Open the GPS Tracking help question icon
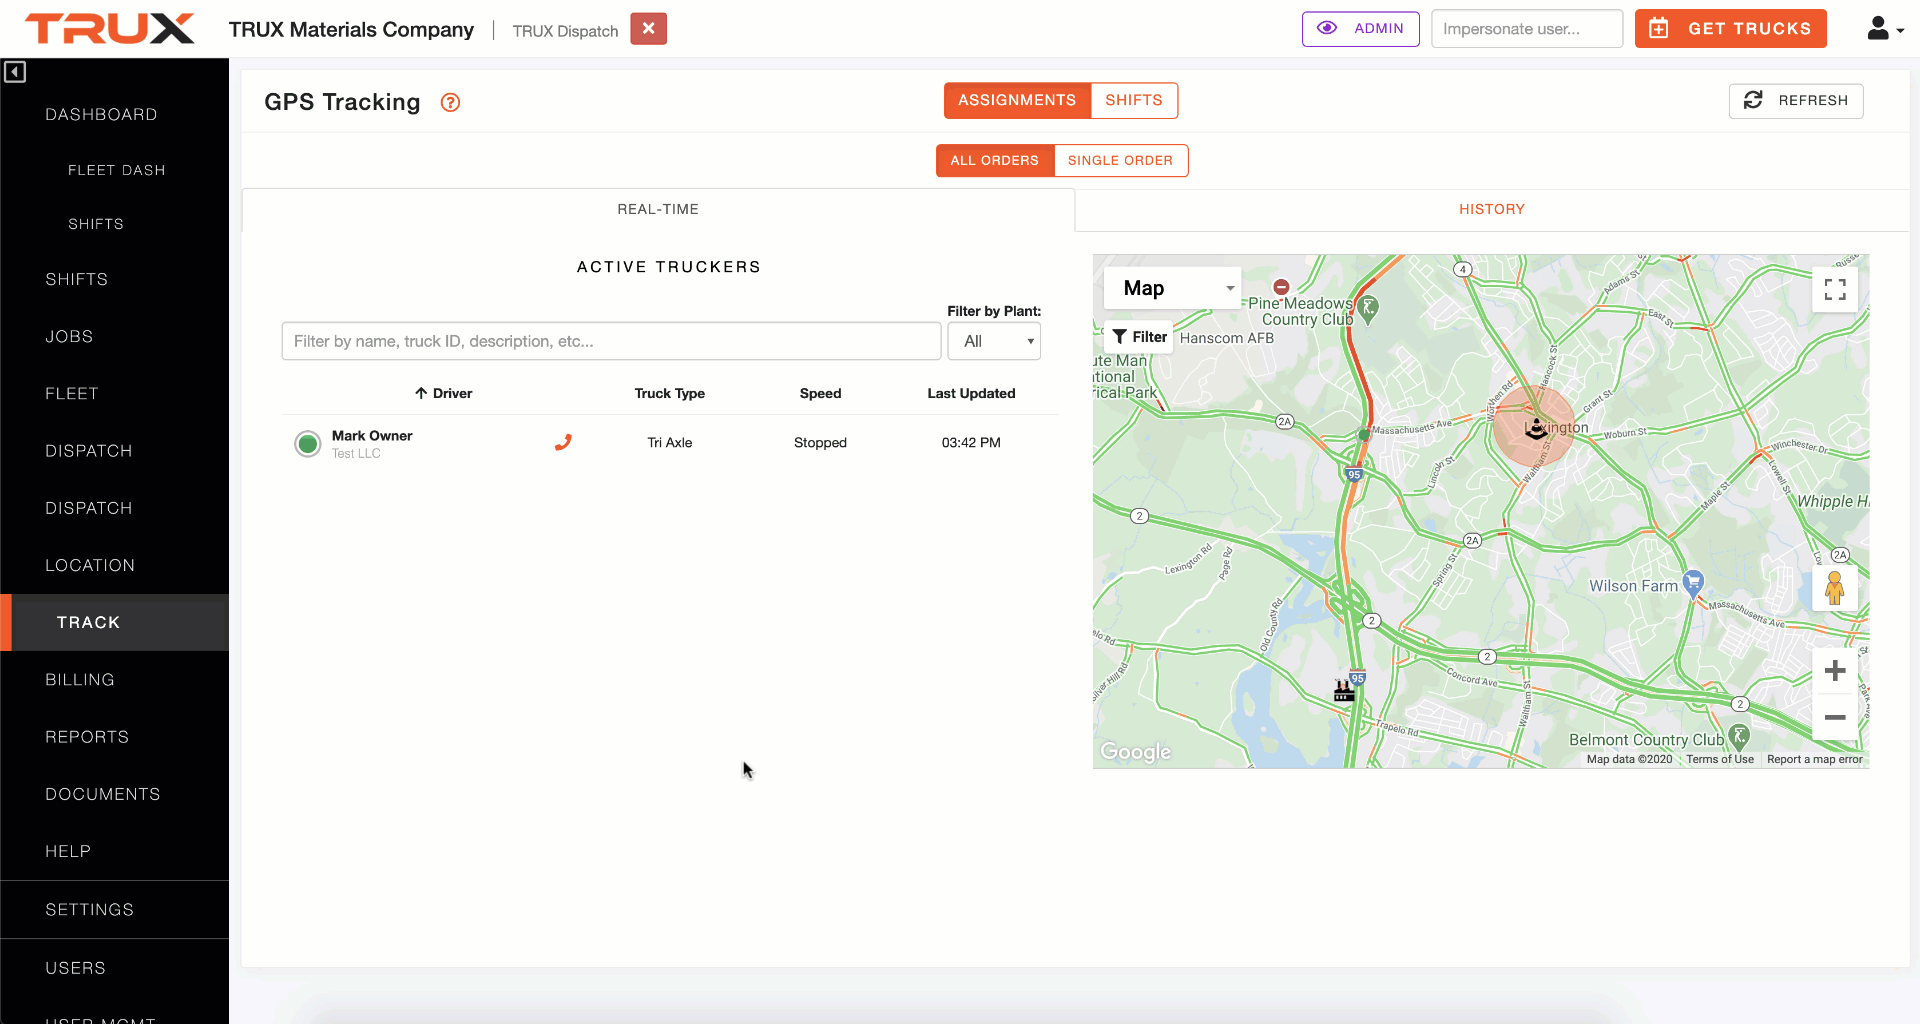The width and height of the screenshot is (1920, 1024). [451, 102]
